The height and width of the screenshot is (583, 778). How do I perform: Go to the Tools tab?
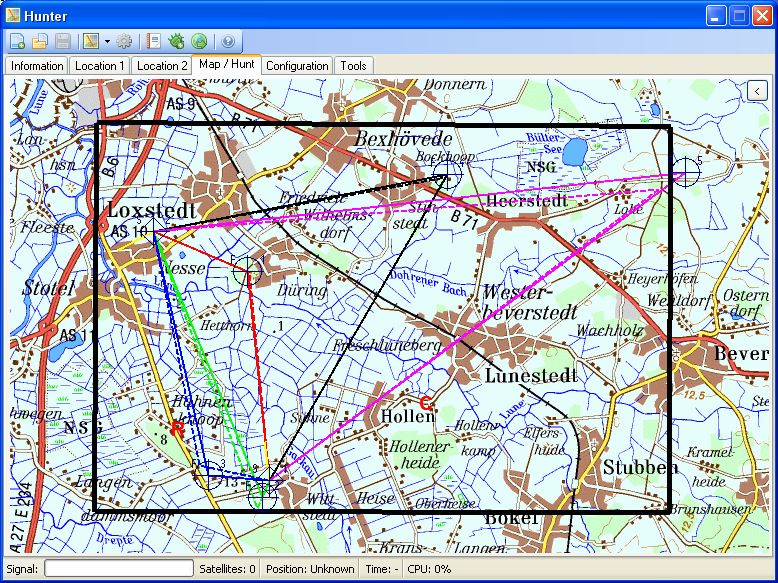353,66
